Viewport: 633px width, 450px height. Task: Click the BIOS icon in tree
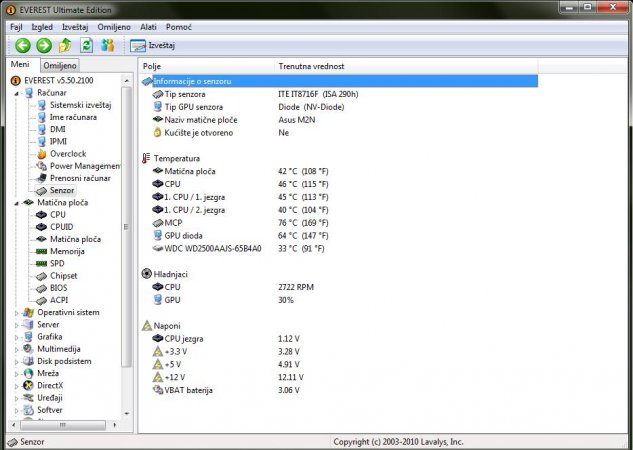point(42,288)
